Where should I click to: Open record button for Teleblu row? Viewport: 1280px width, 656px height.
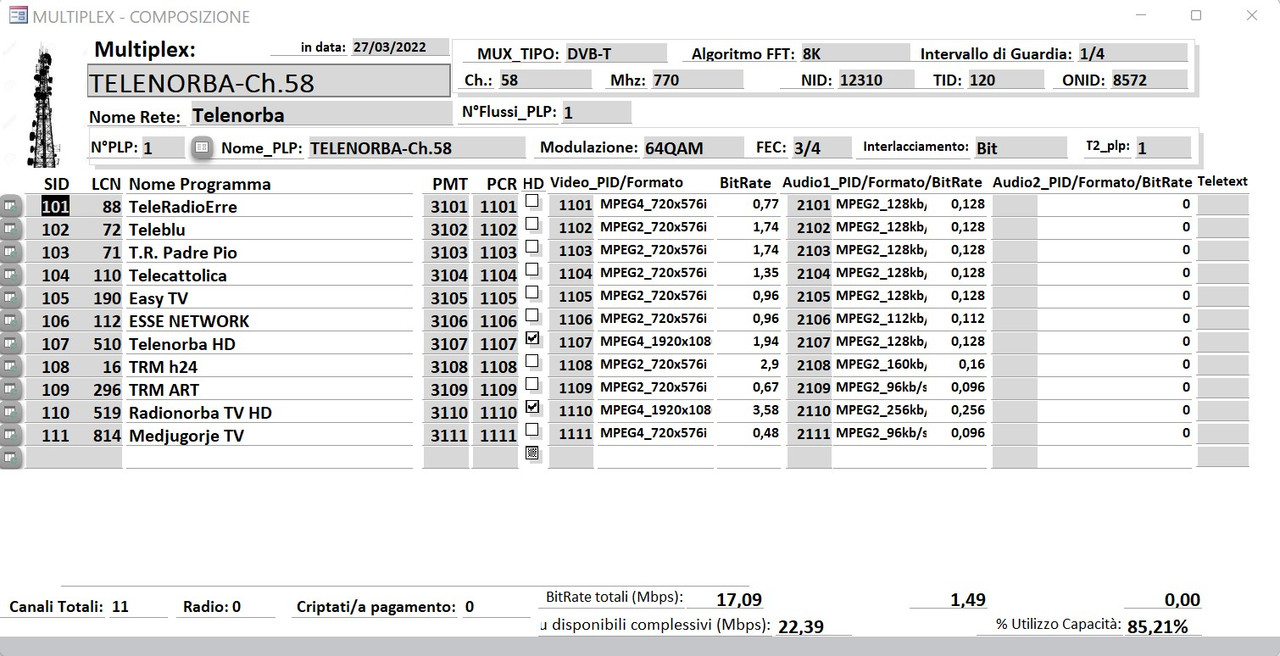[x=11, y=229]
